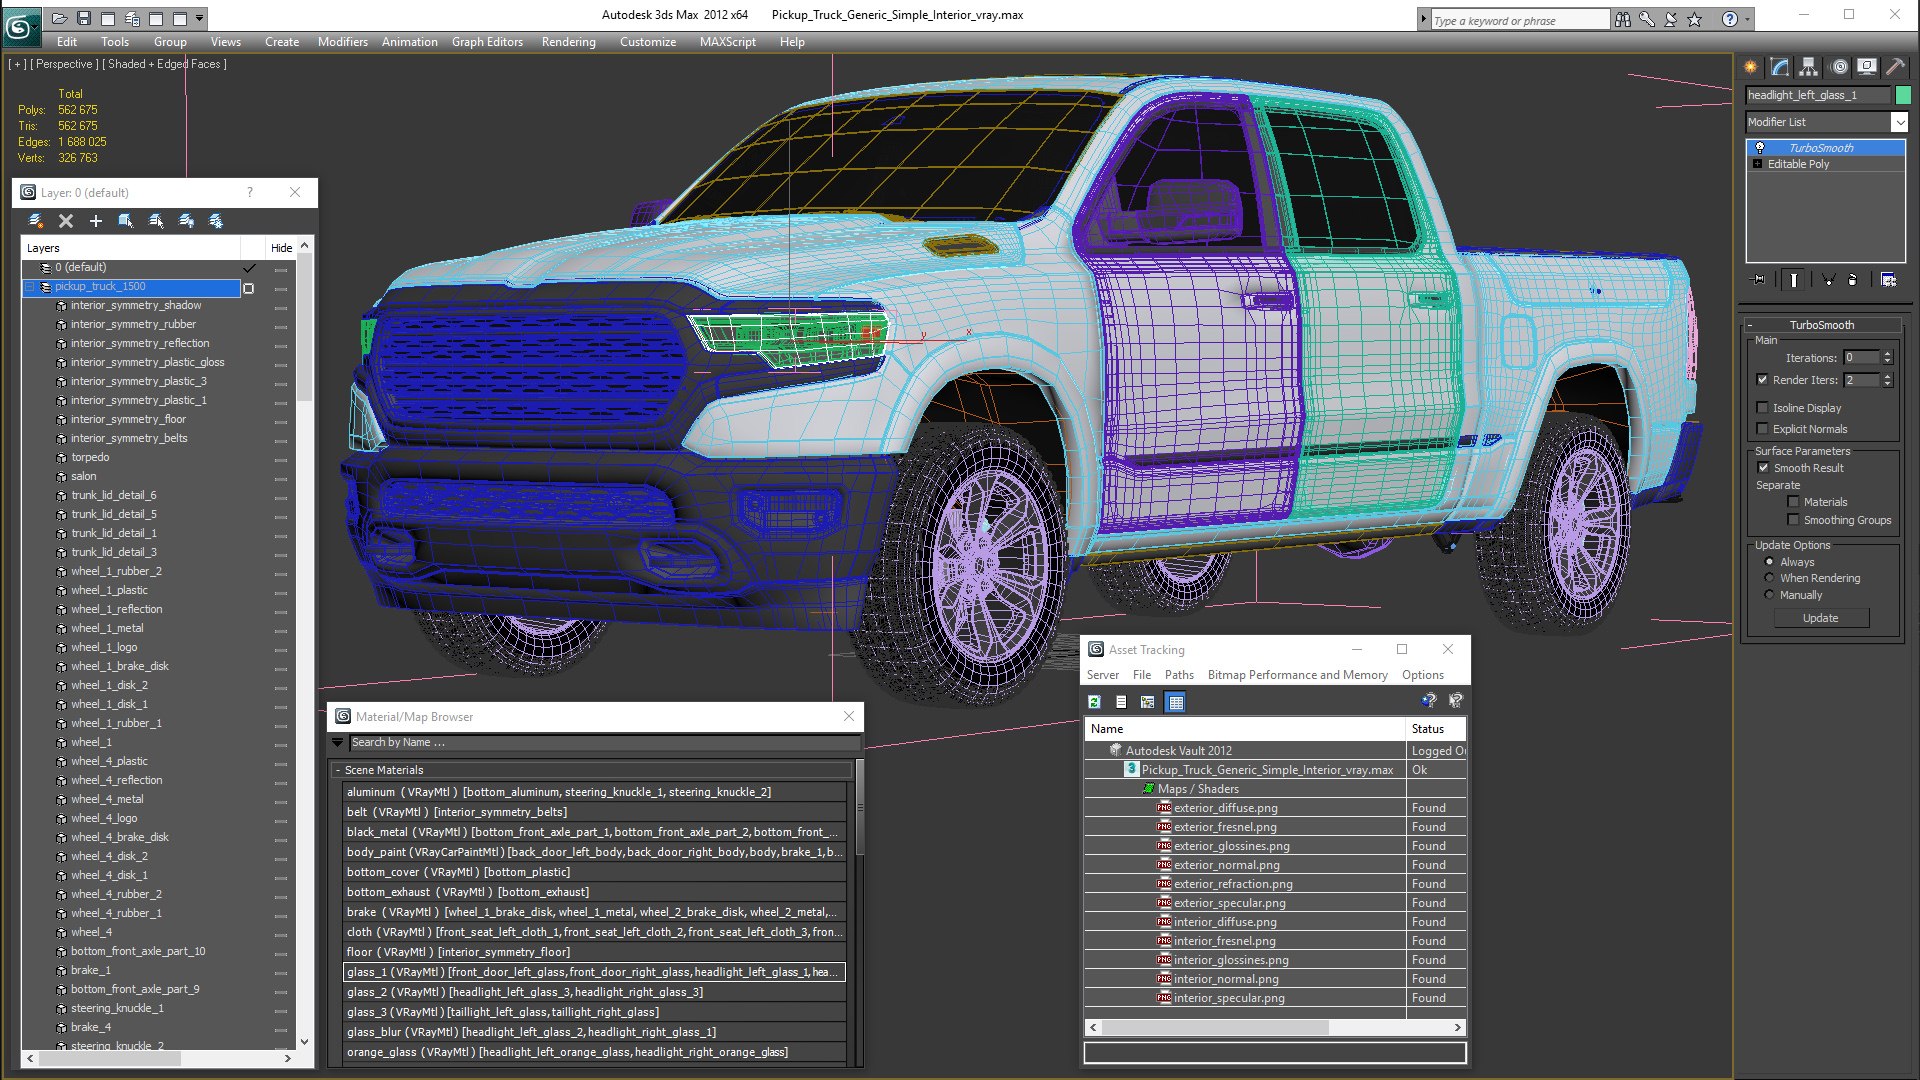
Task: Click Freeze/Unfreeze All Layers icon
Action: (216, 221)
